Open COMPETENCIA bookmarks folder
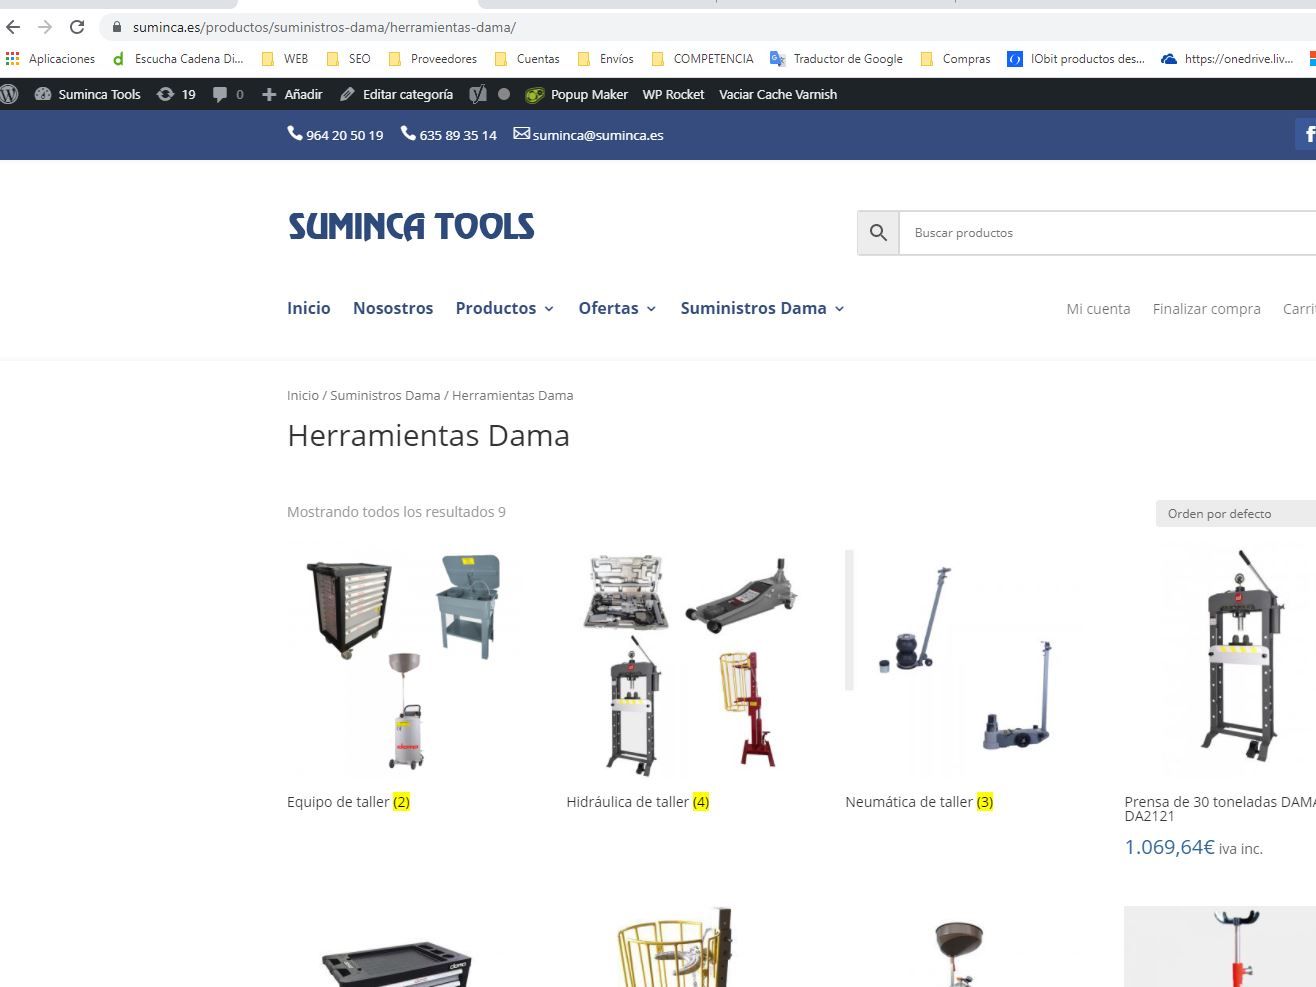Image resolution: width=1316 pixels, height=987 pixels. point(702,59)
